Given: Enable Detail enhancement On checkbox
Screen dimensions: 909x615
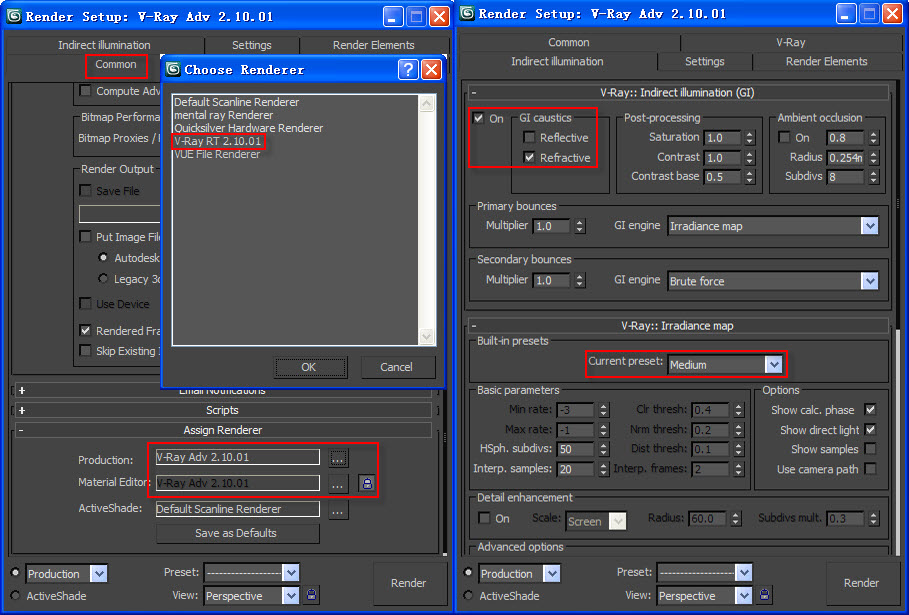Looking at the screenshot, I should pyautogui.click(x=483, y=518).
